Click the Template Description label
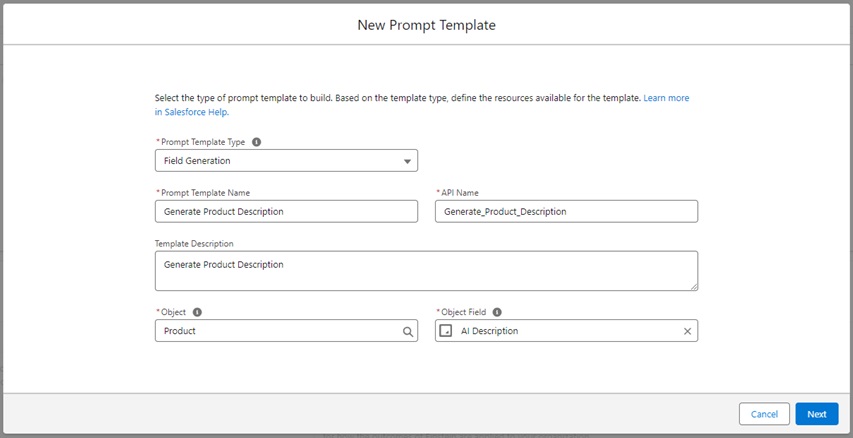The image size is (853, 438). coord(194,243)
